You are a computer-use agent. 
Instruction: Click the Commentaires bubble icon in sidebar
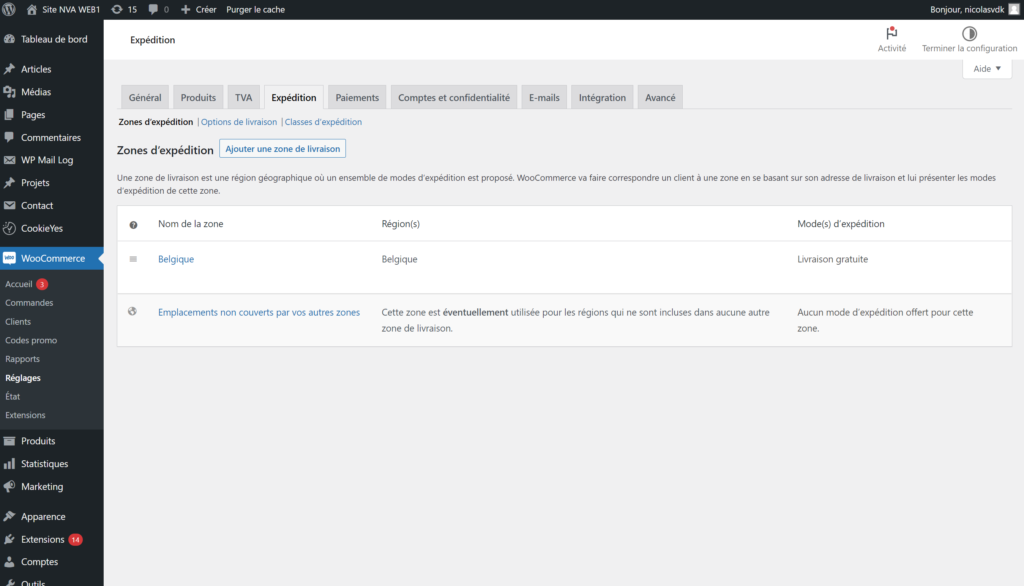pyautogui.click(x=9, y=137)
